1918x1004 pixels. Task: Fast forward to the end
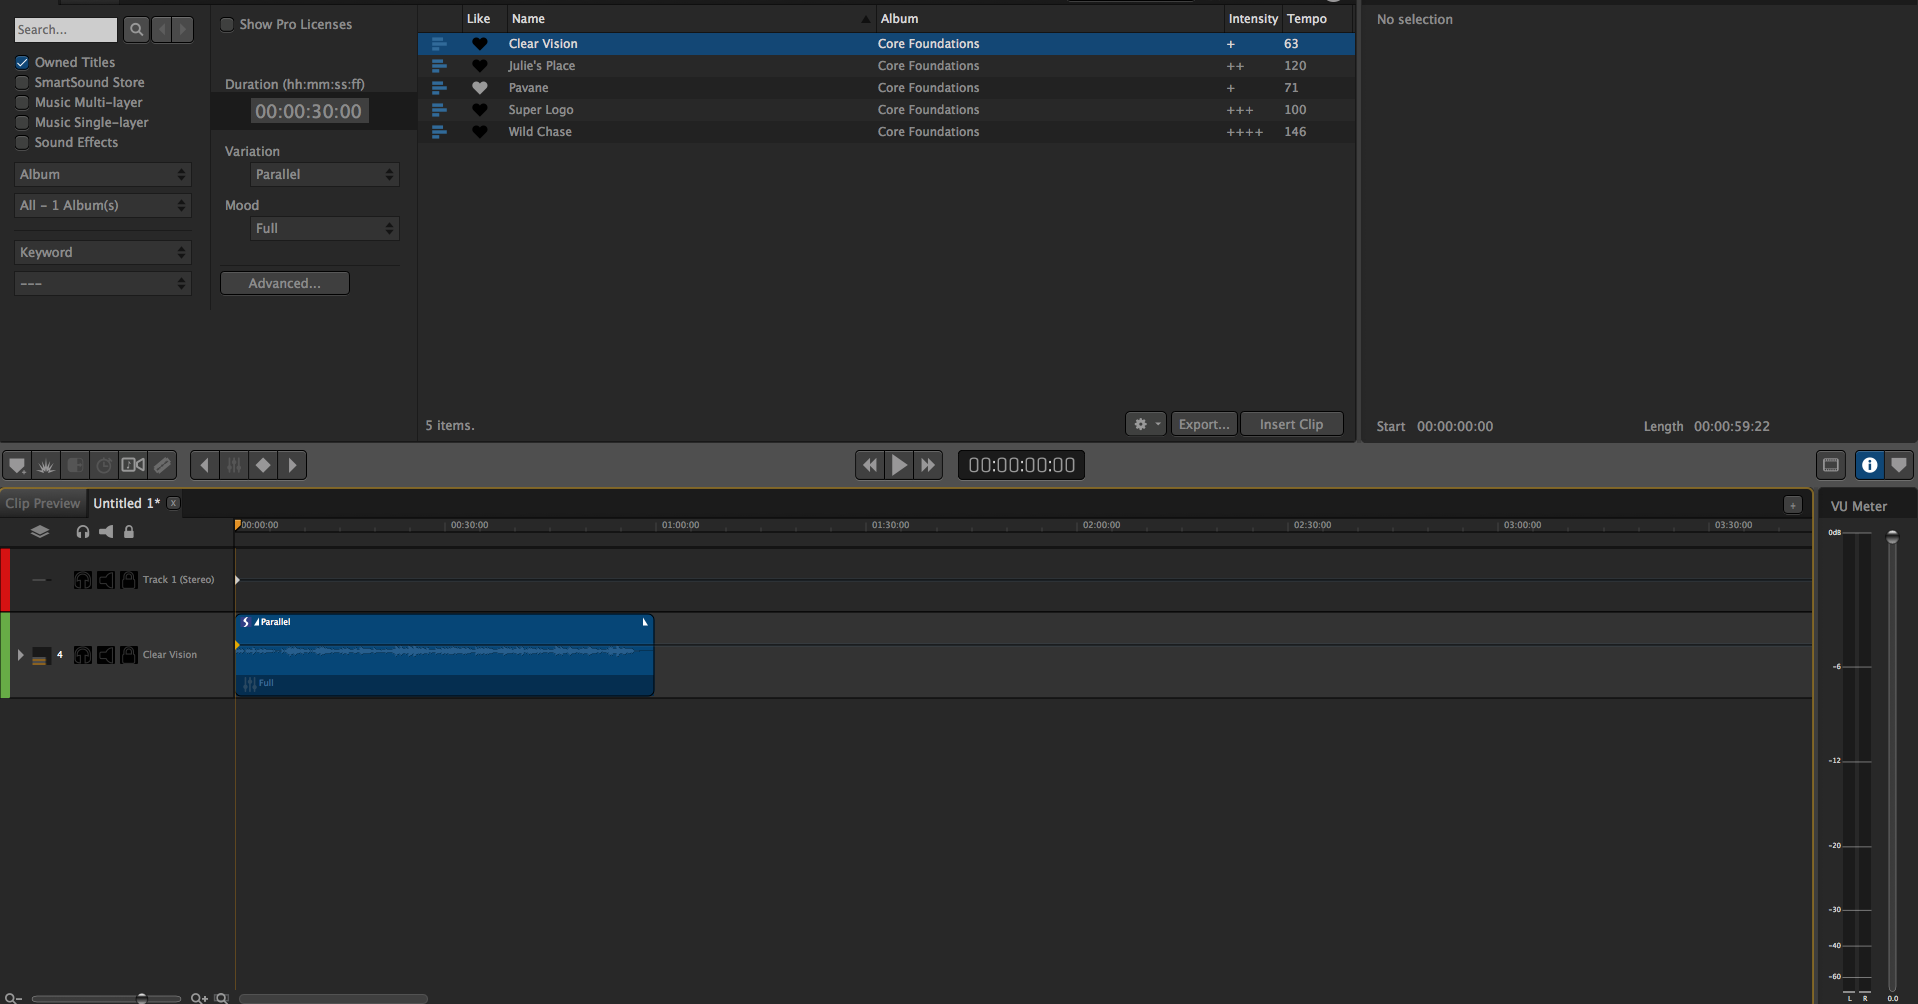[x=928, y=465]
